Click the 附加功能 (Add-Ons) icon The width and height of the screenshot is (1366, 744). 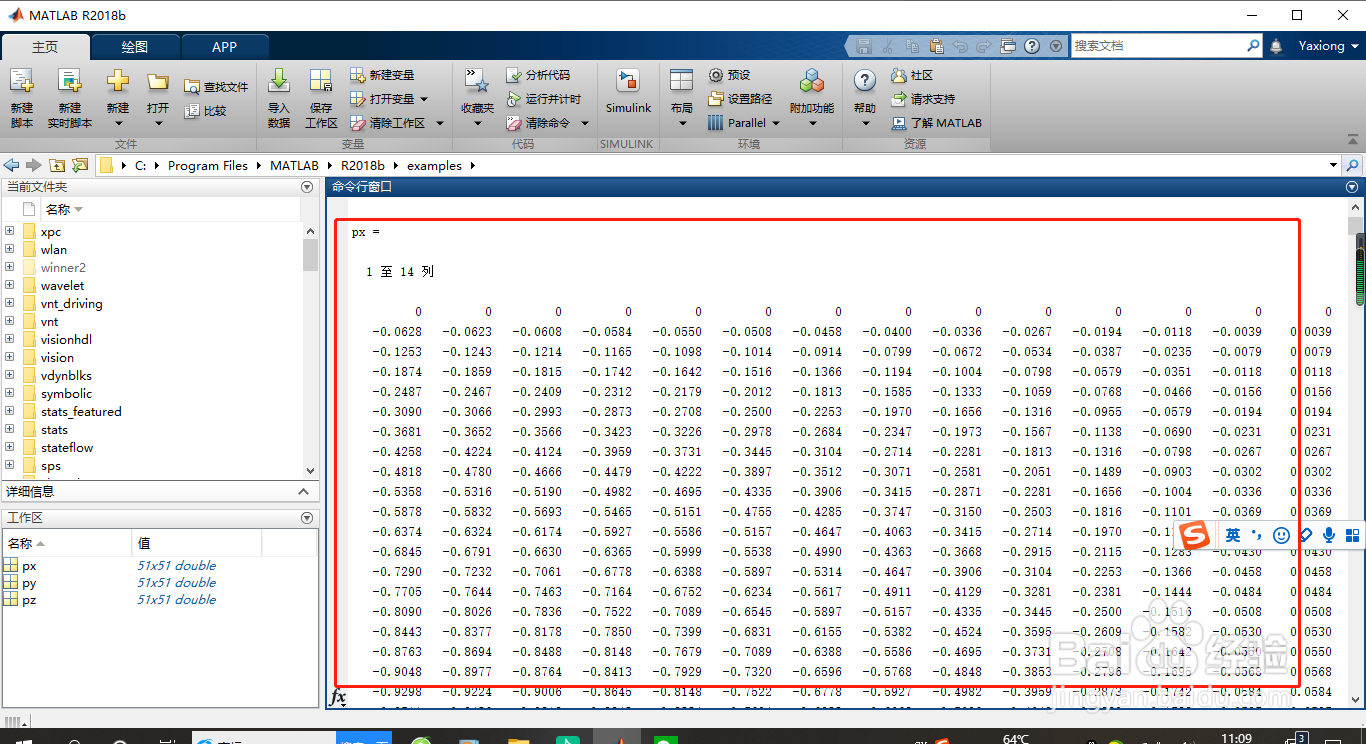click(x=812, y=82)
